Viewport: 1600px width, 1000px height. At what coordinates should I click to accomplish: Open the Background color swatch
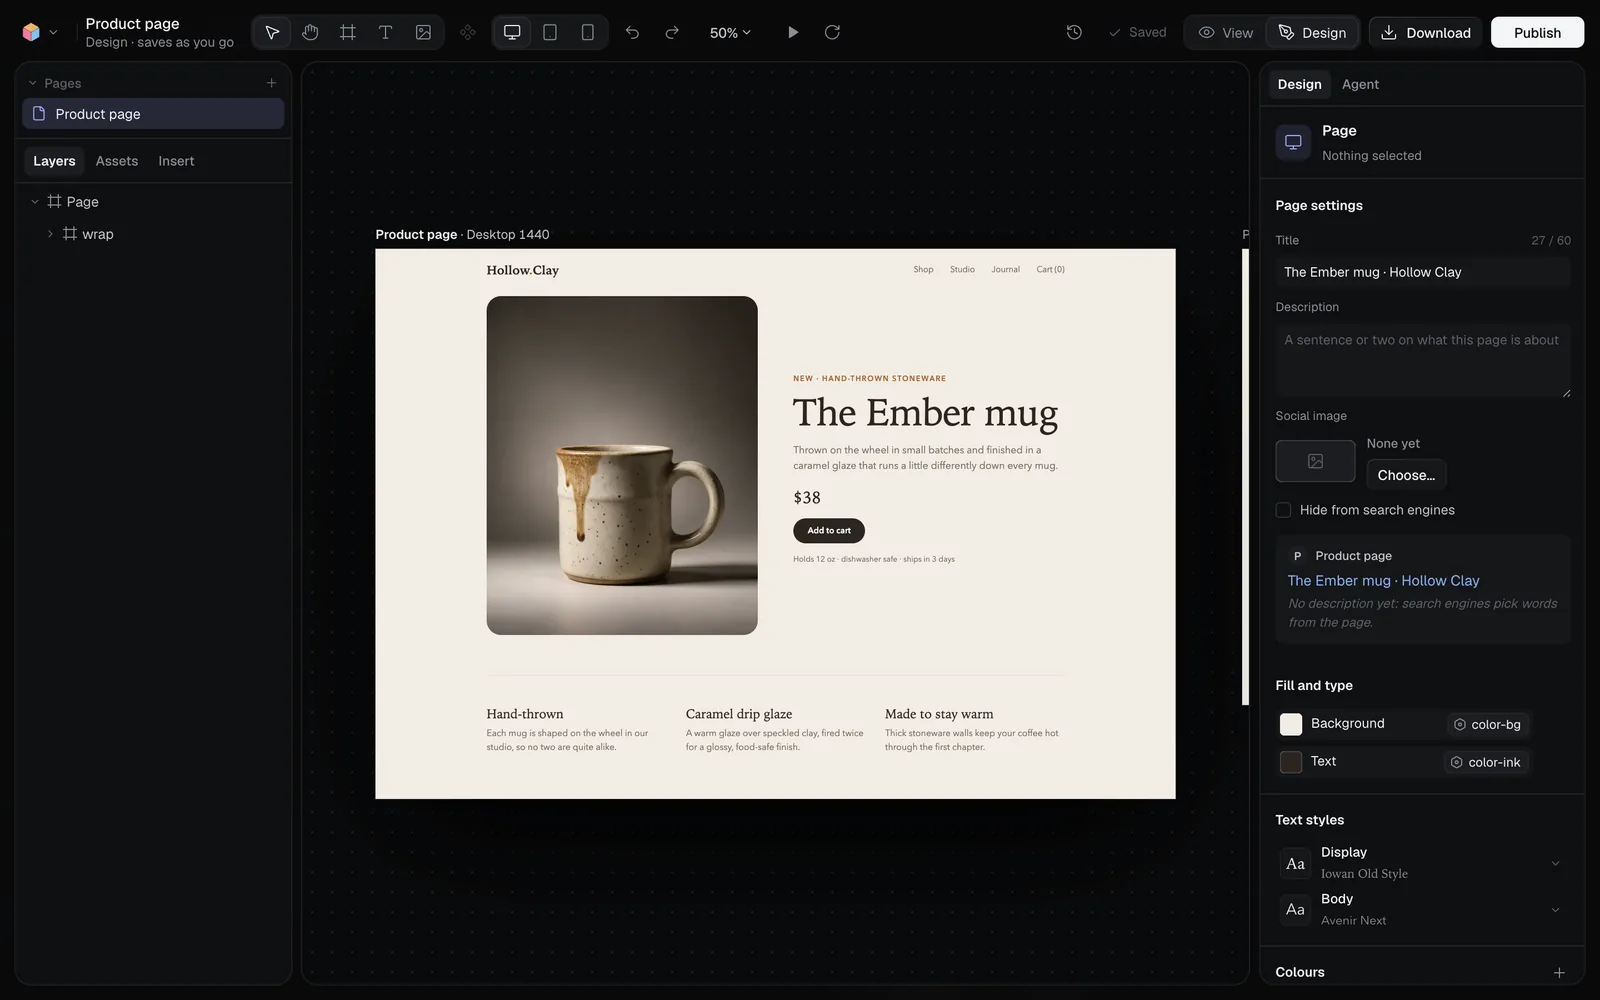[x=1291, y=724]
